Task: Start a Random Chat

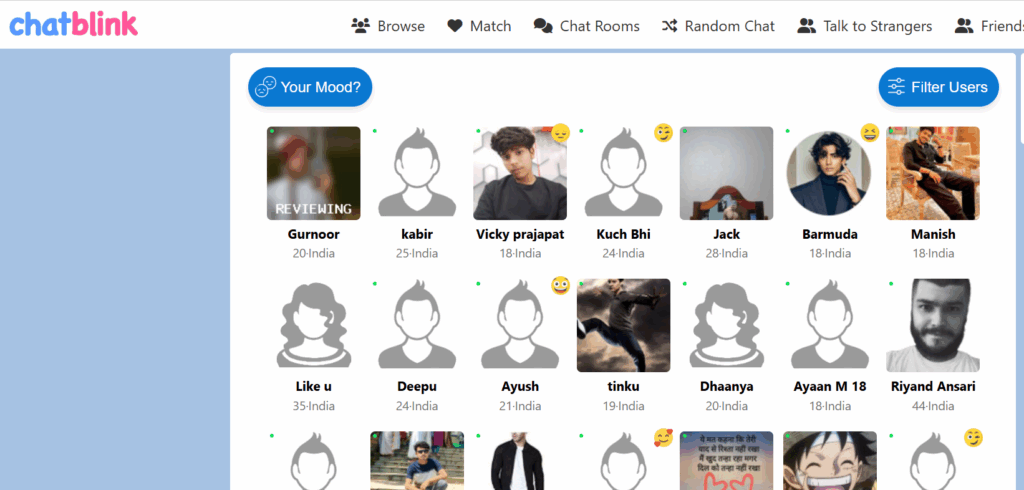Action: [718, 26]
